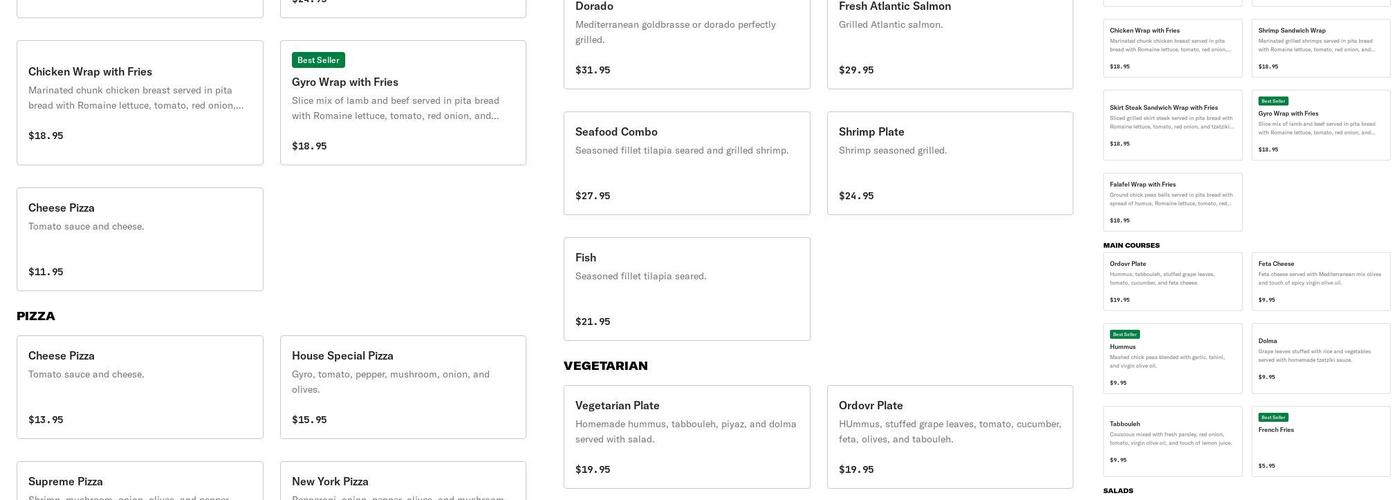Open the Tabbouleh thumbnail card
The width and height of the screenshot is (1400, 500).
[x=1172, y=441]
